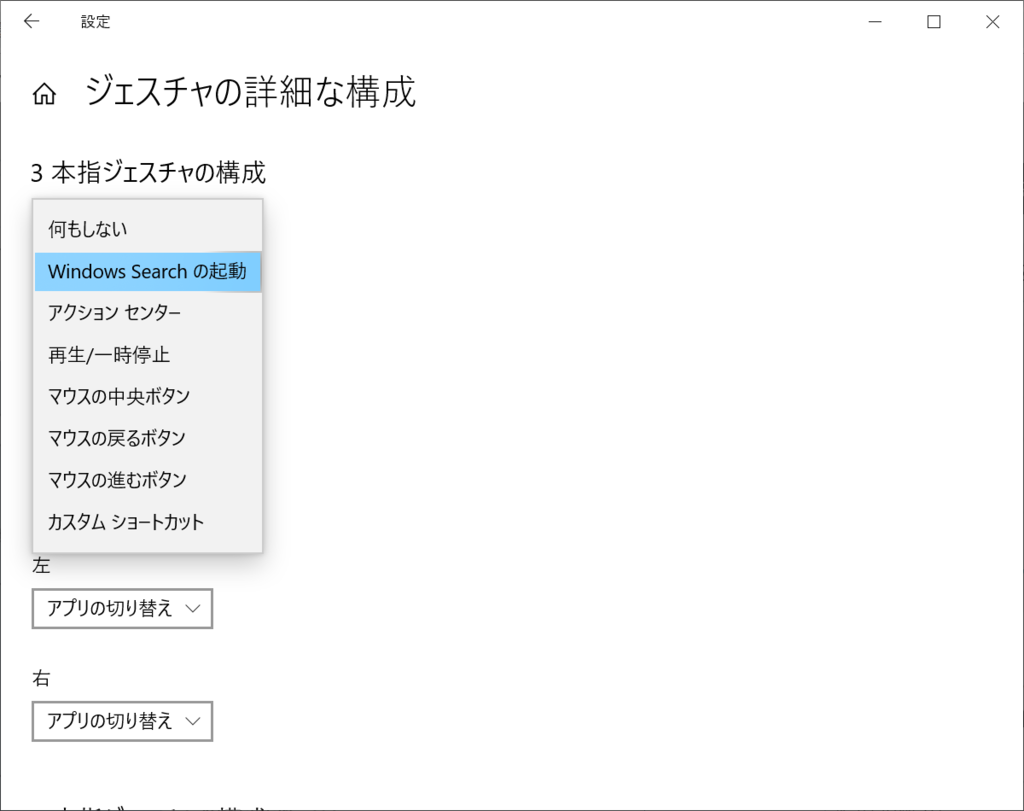Open the 右 gesture dropdown
This screenshot has width=1024, height=811.
click(122, 721)
